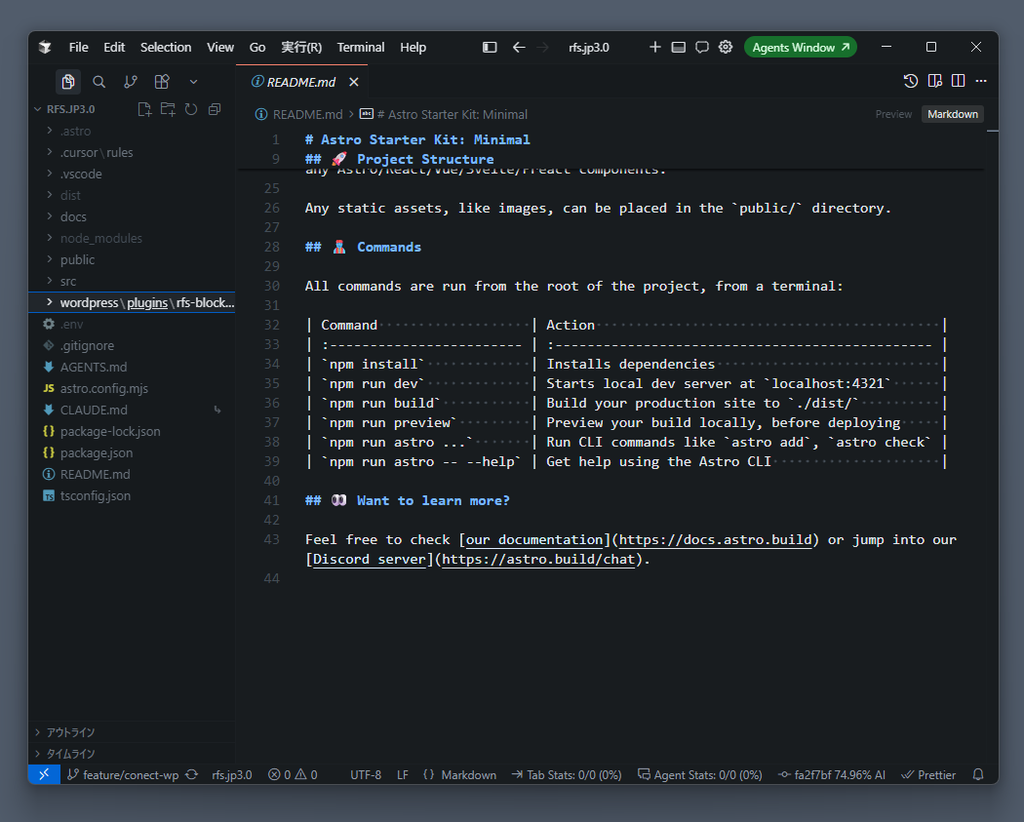This screenshot has height=822, width=1024.
Task: Open the Source Control view icon
Action: pos(130,82)
